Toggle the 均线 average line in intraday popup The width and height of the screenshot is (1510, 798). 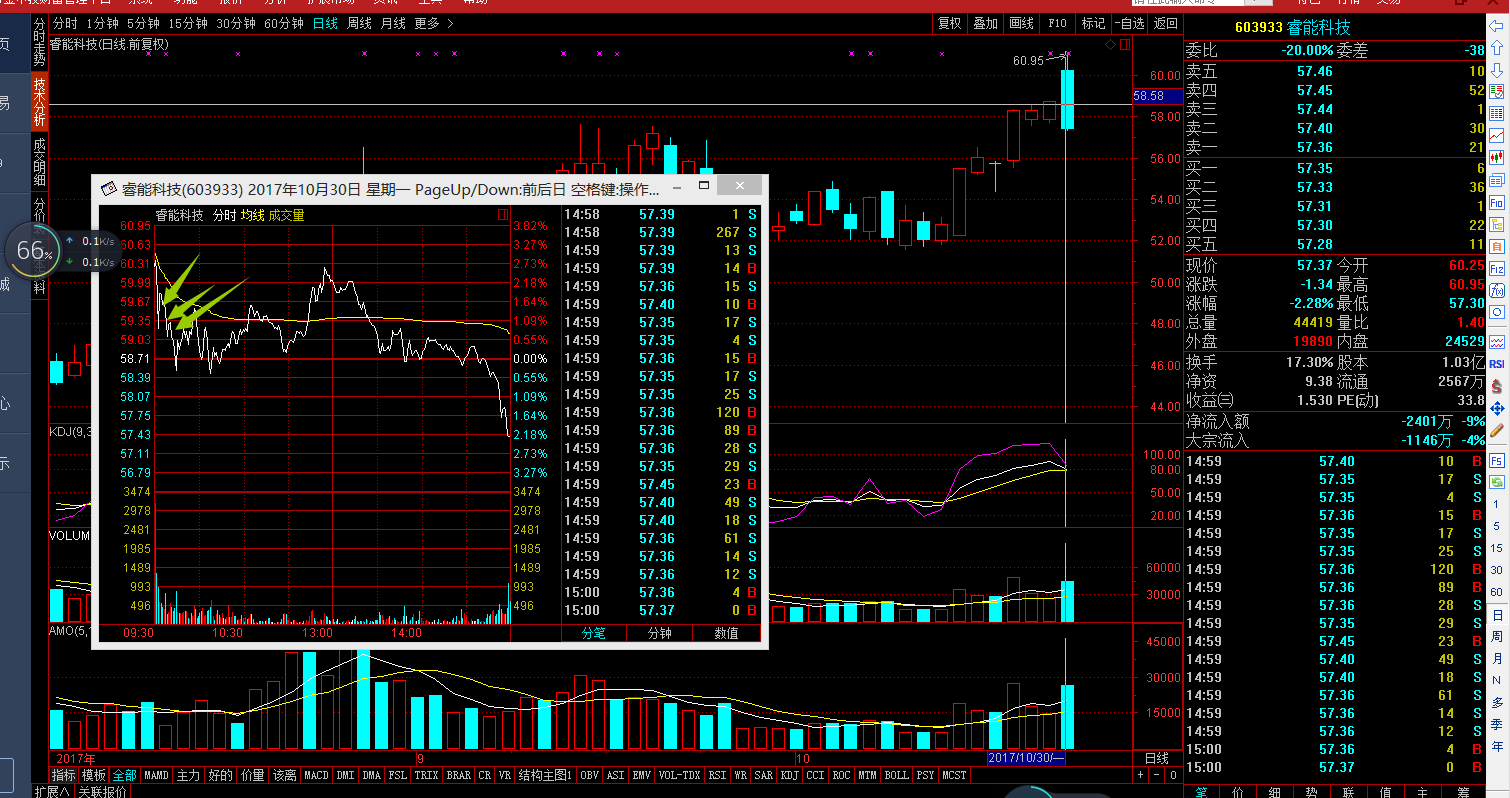click(252, 214)
